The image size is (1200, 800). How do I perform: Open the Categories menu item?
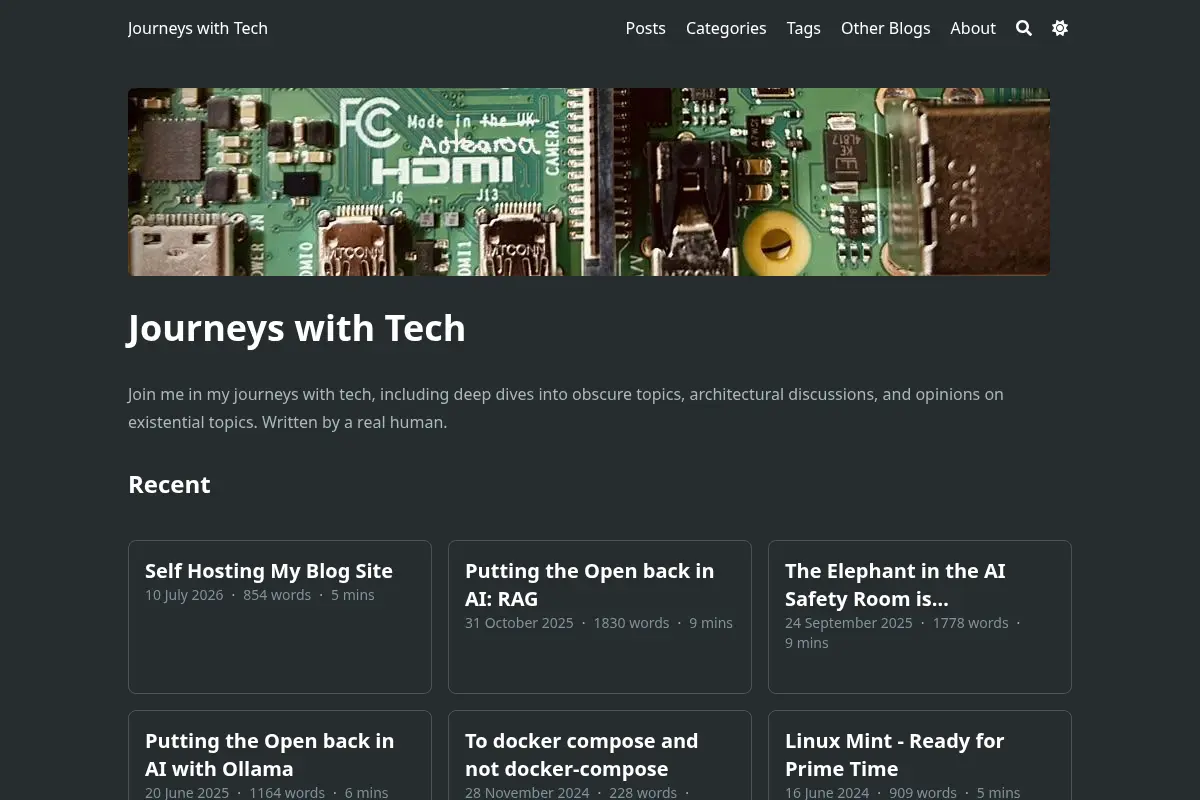(726, 28)
